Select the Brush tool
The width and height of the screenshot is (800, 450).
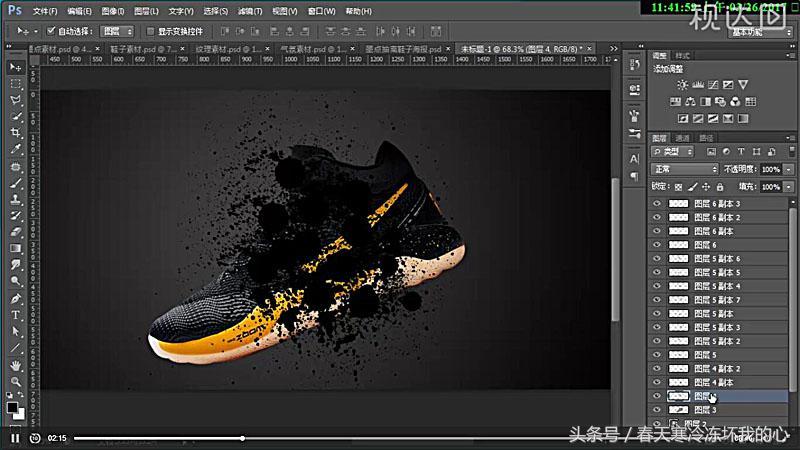pos(16,183)
